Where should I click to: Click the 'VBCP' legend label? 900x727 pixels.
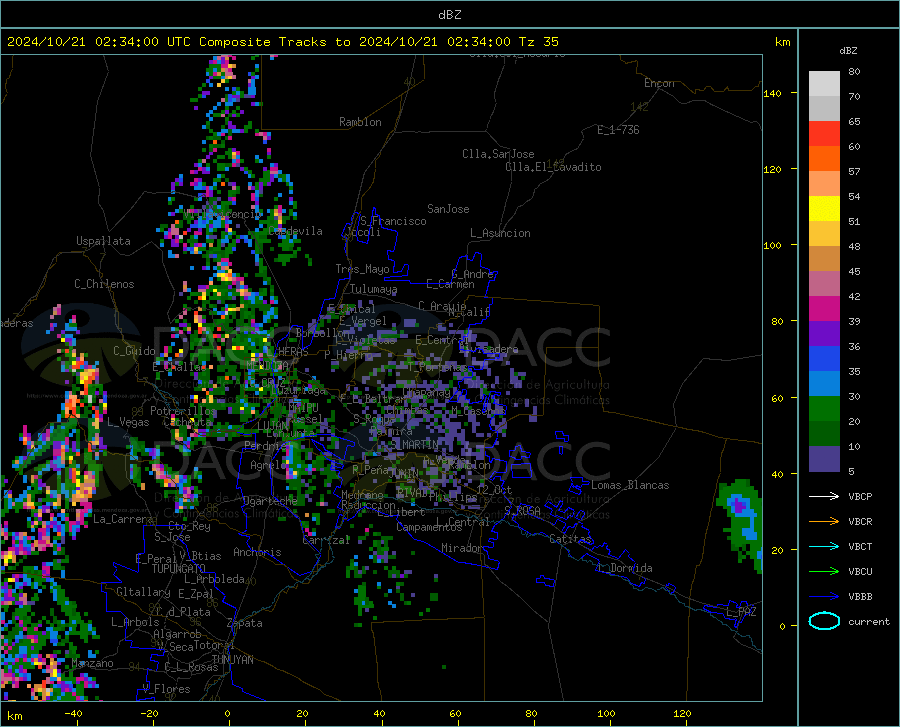click(860, 496)
